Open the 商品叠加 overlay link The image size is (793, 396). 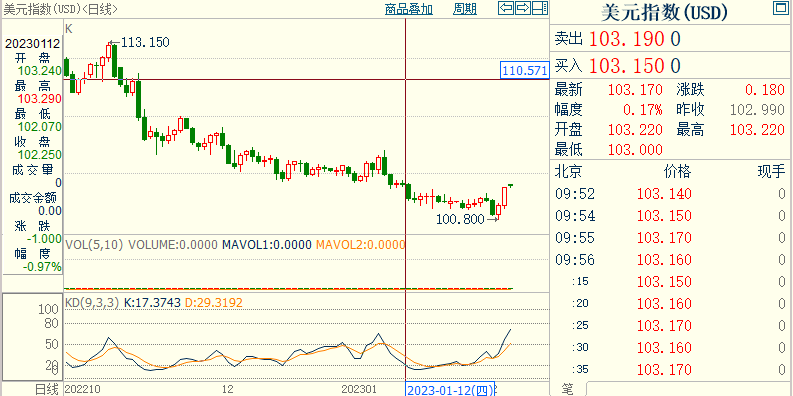coord(409,9)
